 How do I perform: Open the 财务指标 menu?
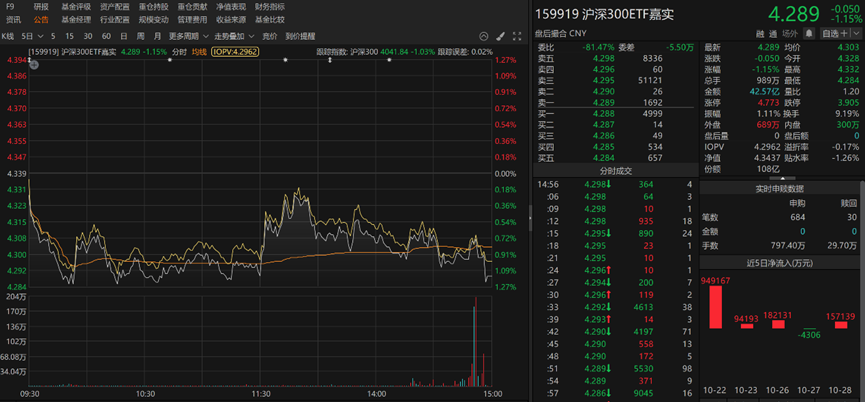tap(270, 7)
